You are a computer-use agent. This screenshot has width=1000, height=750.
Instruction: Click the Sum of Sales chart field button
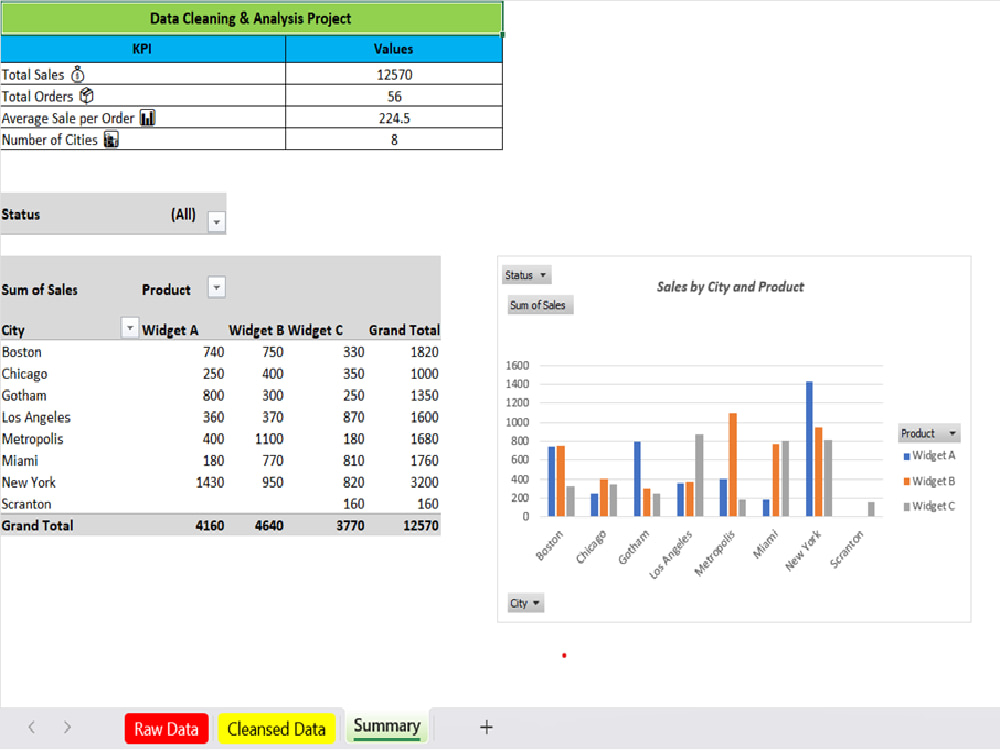point(540,305)
